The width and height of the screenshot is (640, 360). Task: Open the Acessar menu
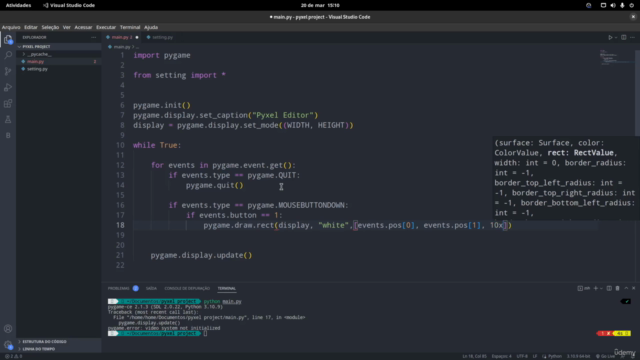pos(83,27)
